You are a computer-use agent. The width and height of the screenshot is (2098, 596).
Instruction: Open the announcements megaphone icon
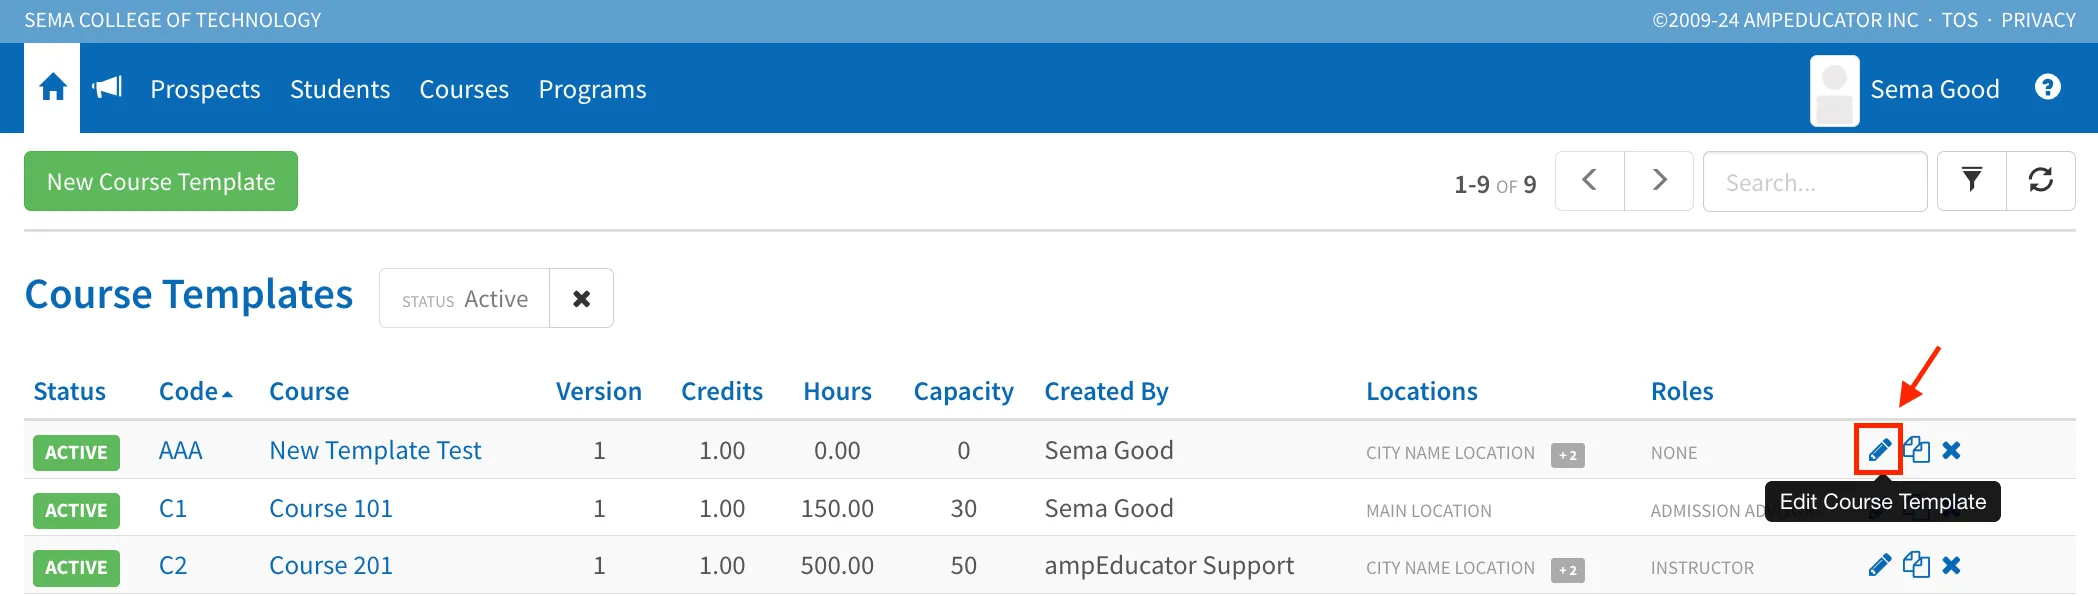coord(107,88)
